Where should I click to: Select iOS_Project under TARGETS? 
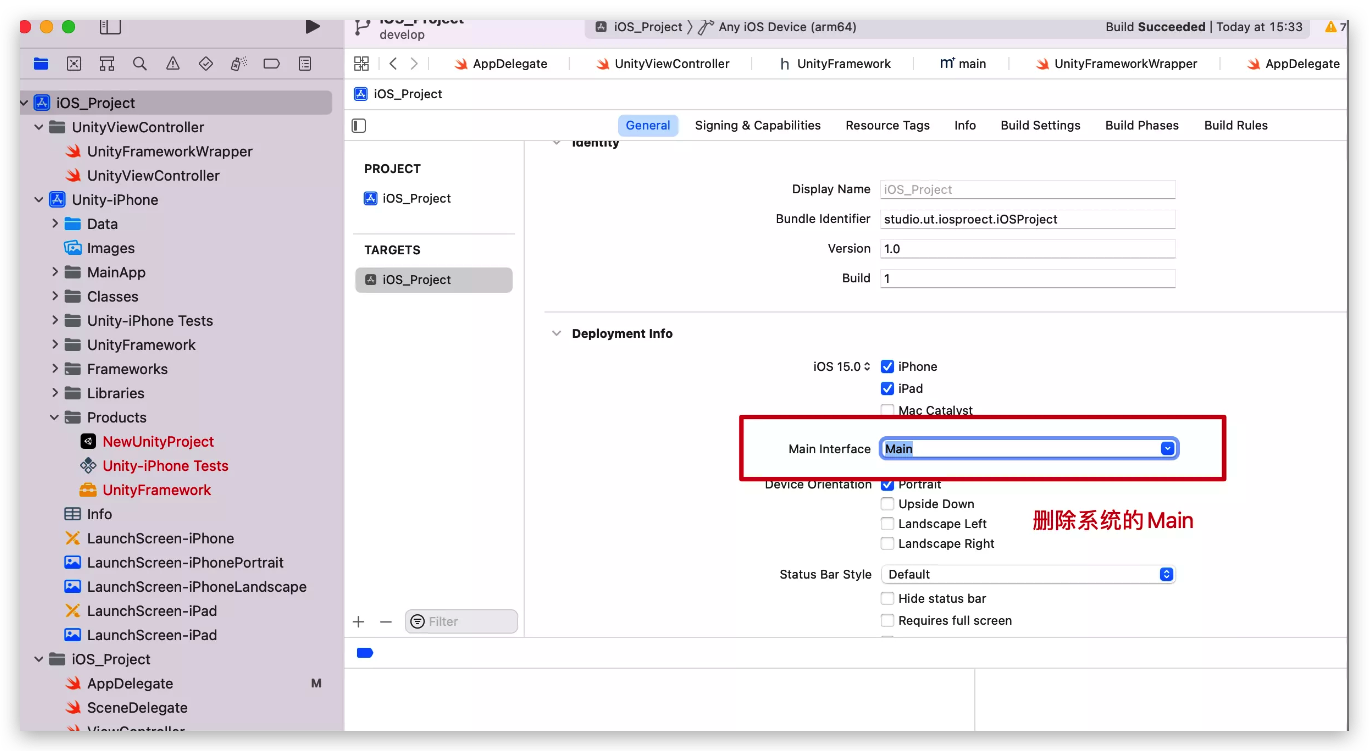pos(434,280)
